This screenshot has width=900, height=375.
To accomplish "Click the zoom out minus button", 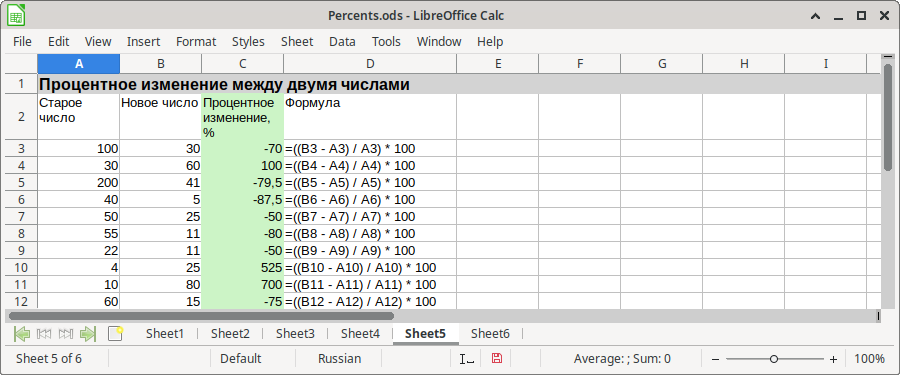I will point(715,359).
